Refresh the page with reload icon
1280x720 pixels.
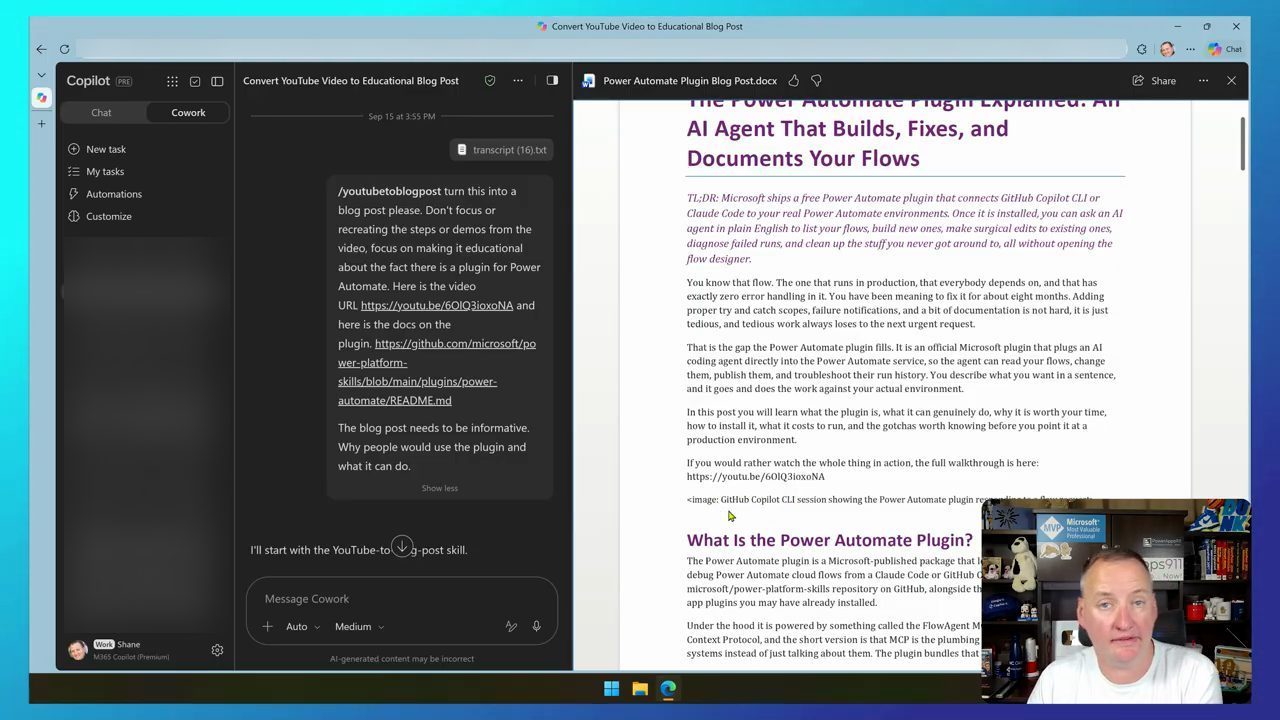[64, 49]
